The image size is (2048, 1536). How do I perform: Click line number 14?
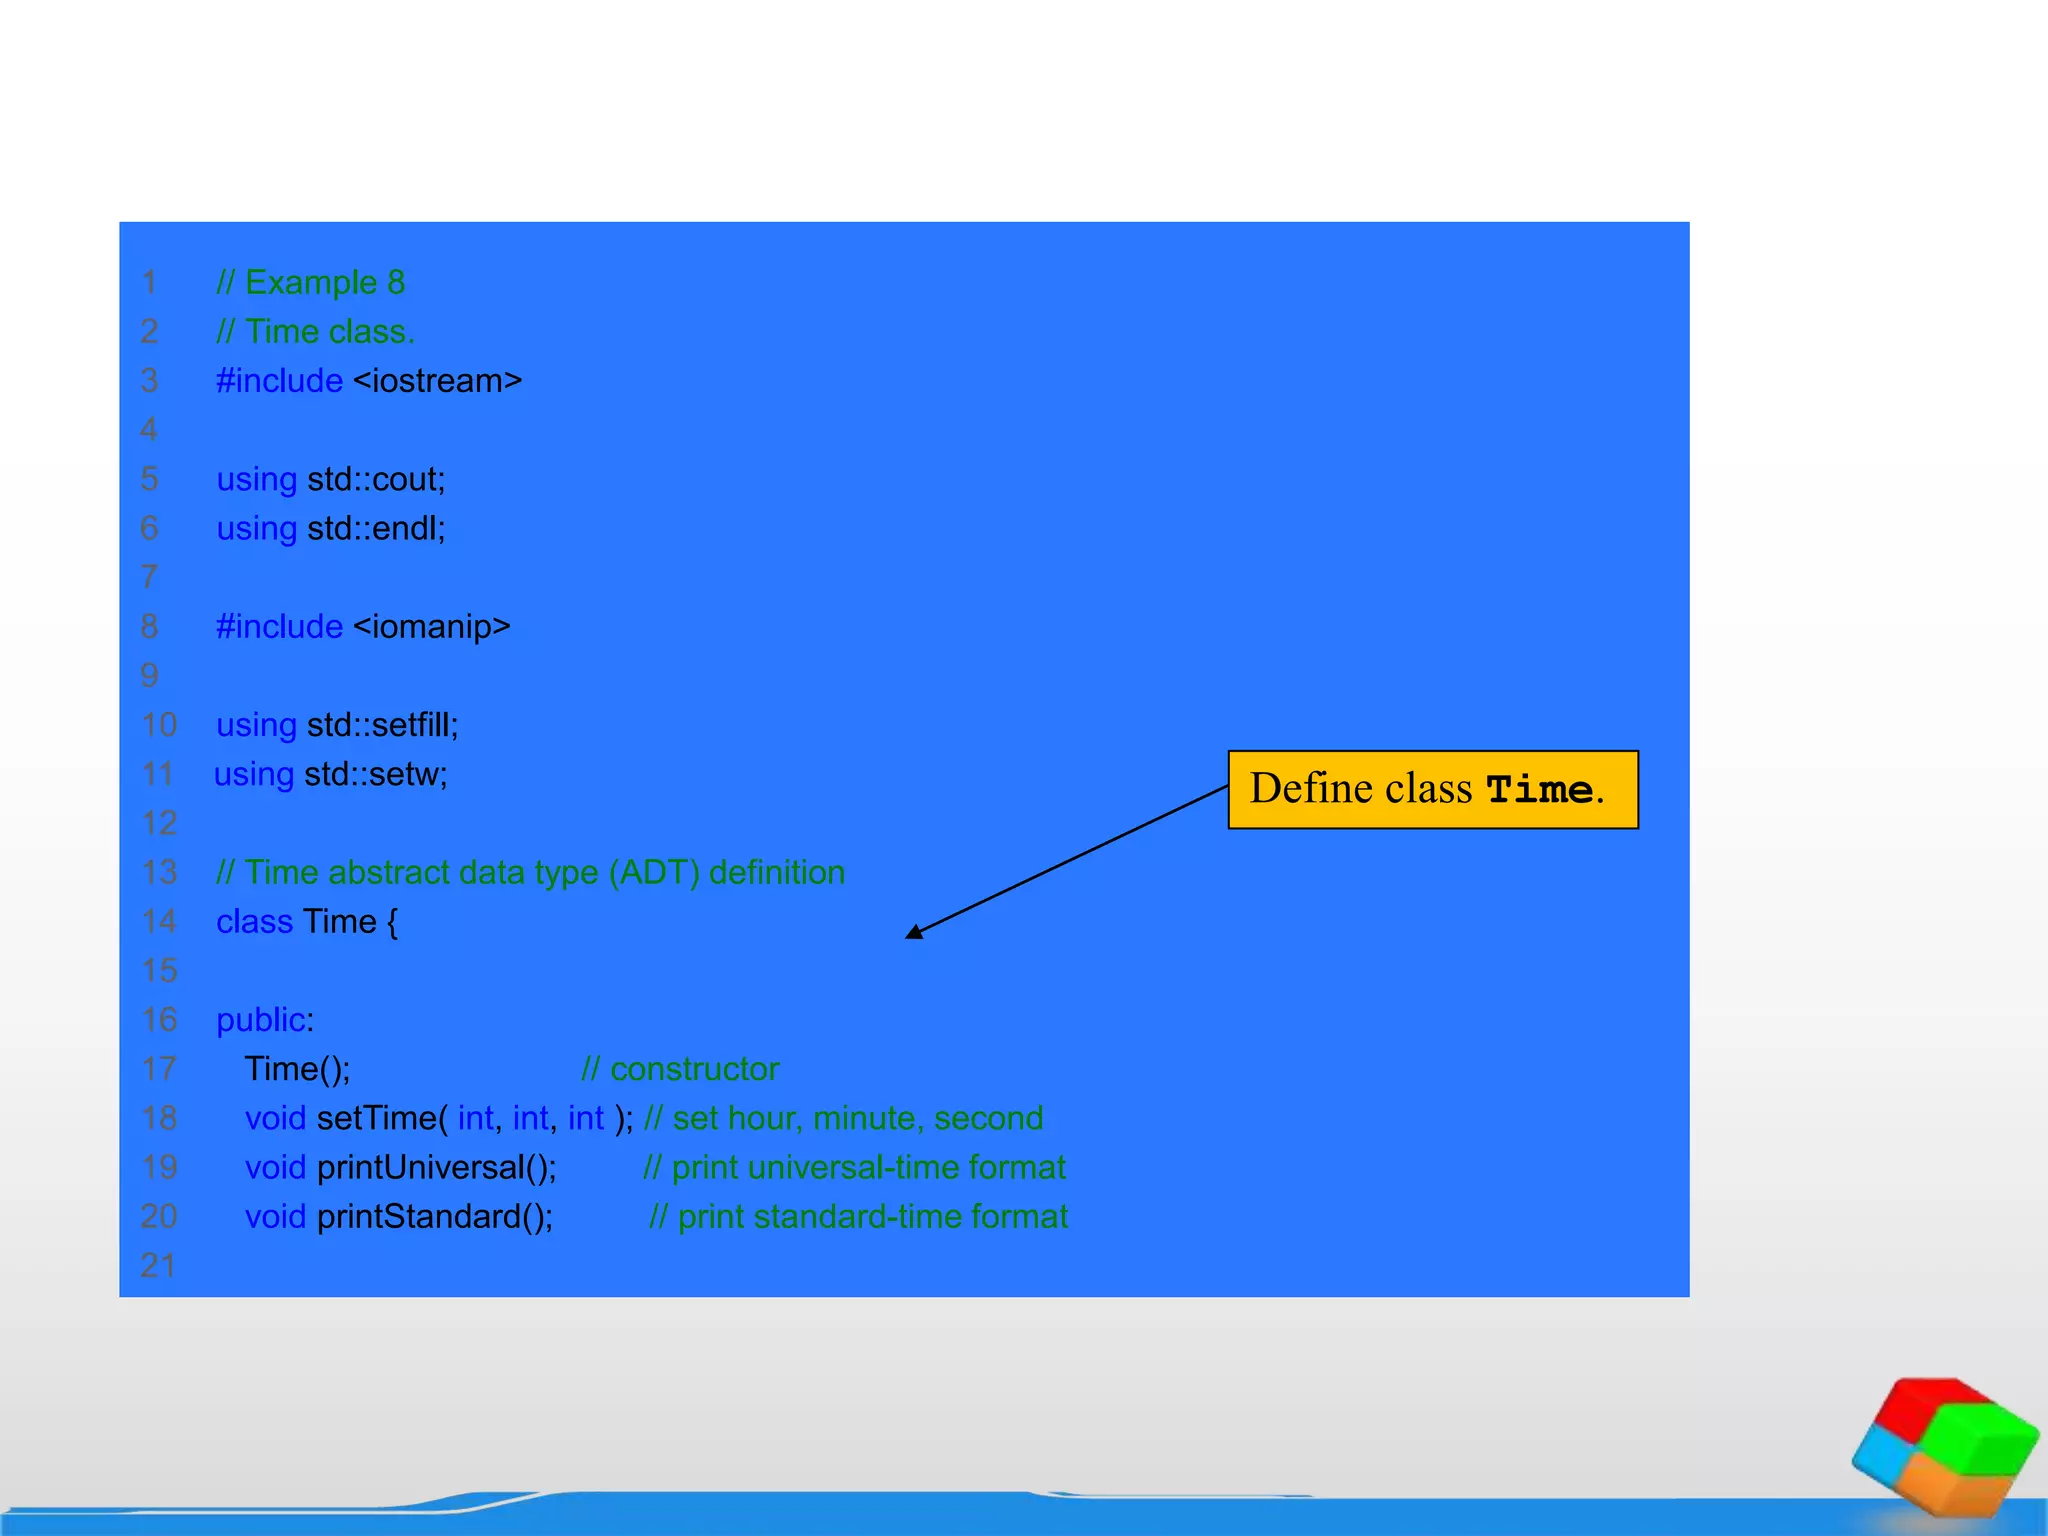159,922
